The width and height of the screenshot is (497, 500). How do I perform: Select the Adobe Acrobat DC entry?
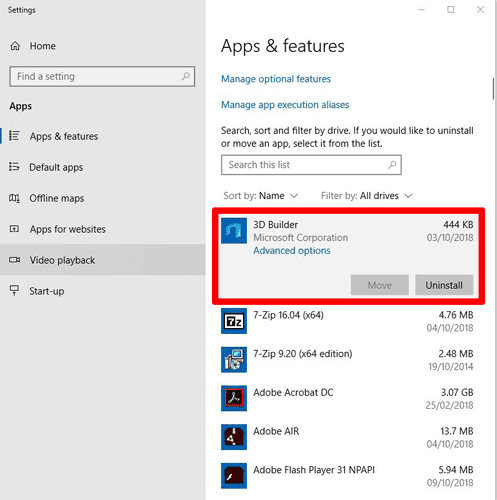[347, 398]
